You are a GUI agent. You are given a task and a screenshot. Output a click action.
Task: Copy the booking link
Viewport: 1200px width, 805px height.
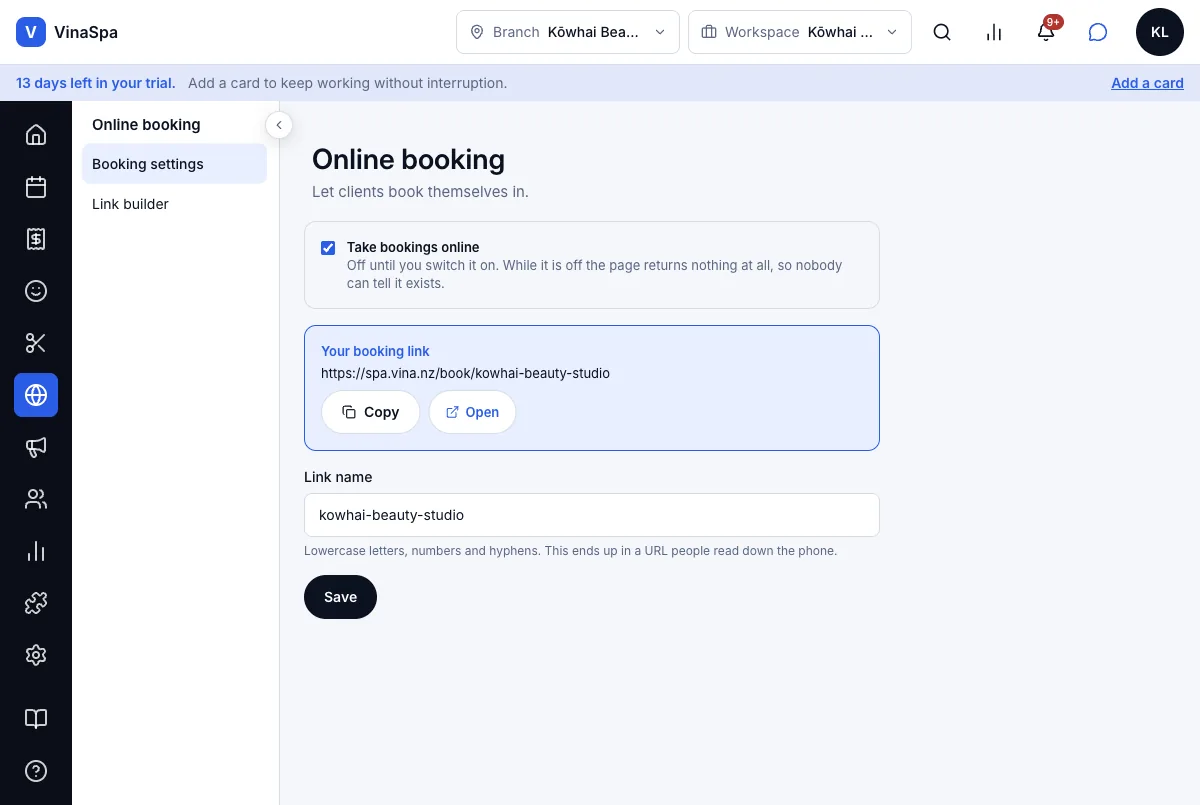370,412
